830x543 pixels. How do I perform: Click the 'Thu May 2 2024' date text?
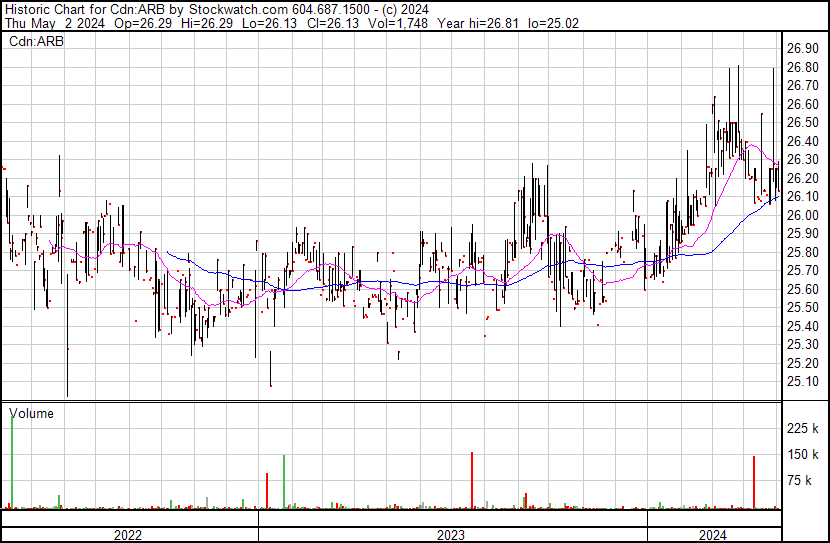pyautogui.click(x=55, y=23)
